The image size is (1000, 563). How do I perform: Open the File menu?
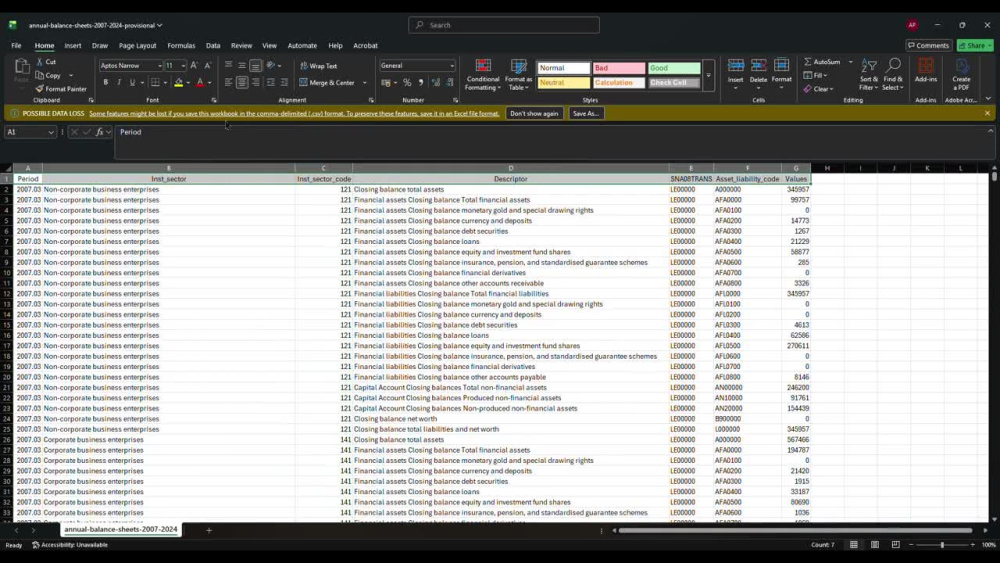[16, 46]
